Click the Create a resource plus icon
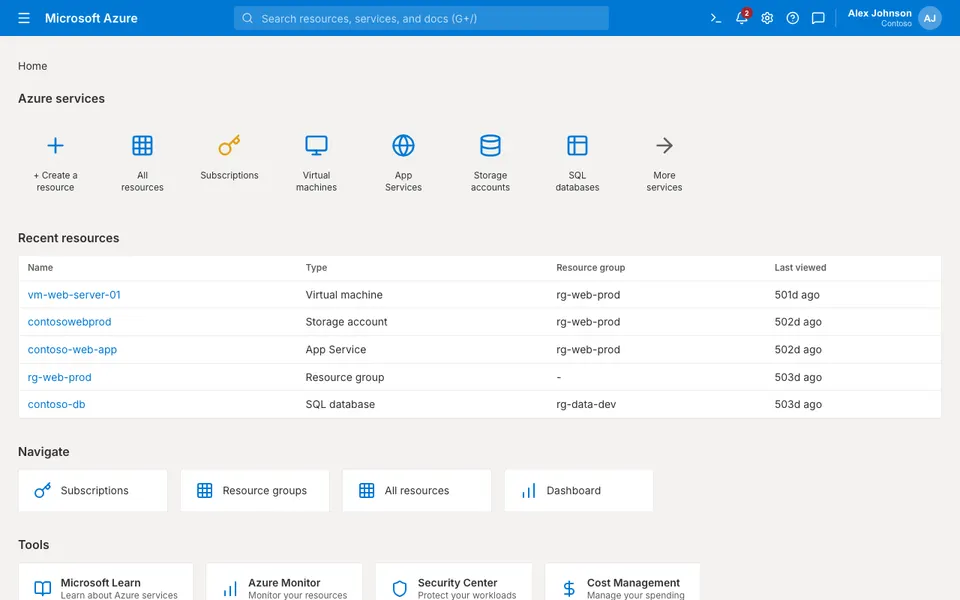This screenshot has width=960, height=600. click(55, 146)
